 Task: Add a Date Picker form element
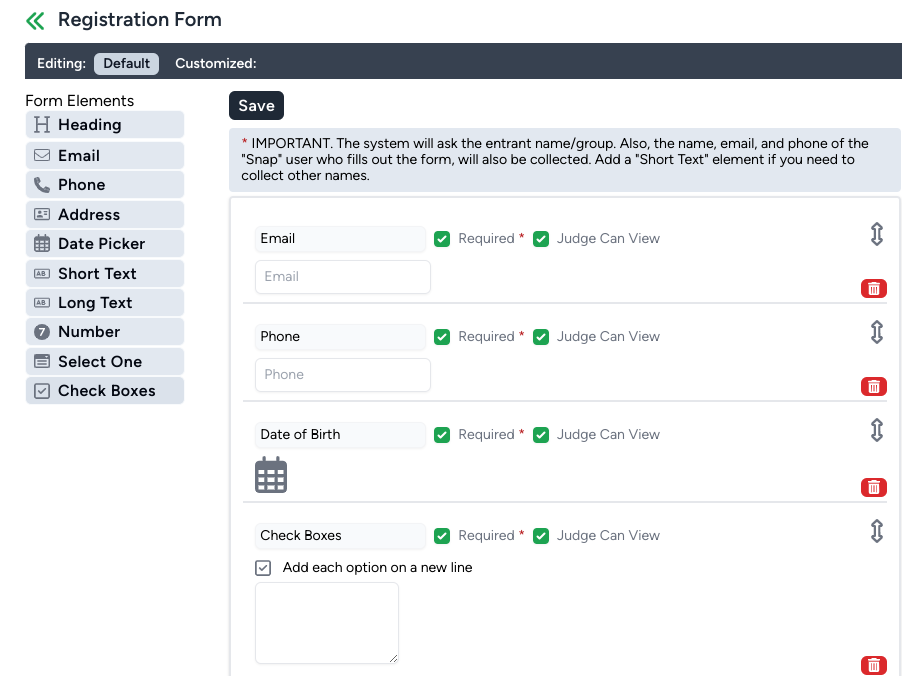[x=105, y=244]
